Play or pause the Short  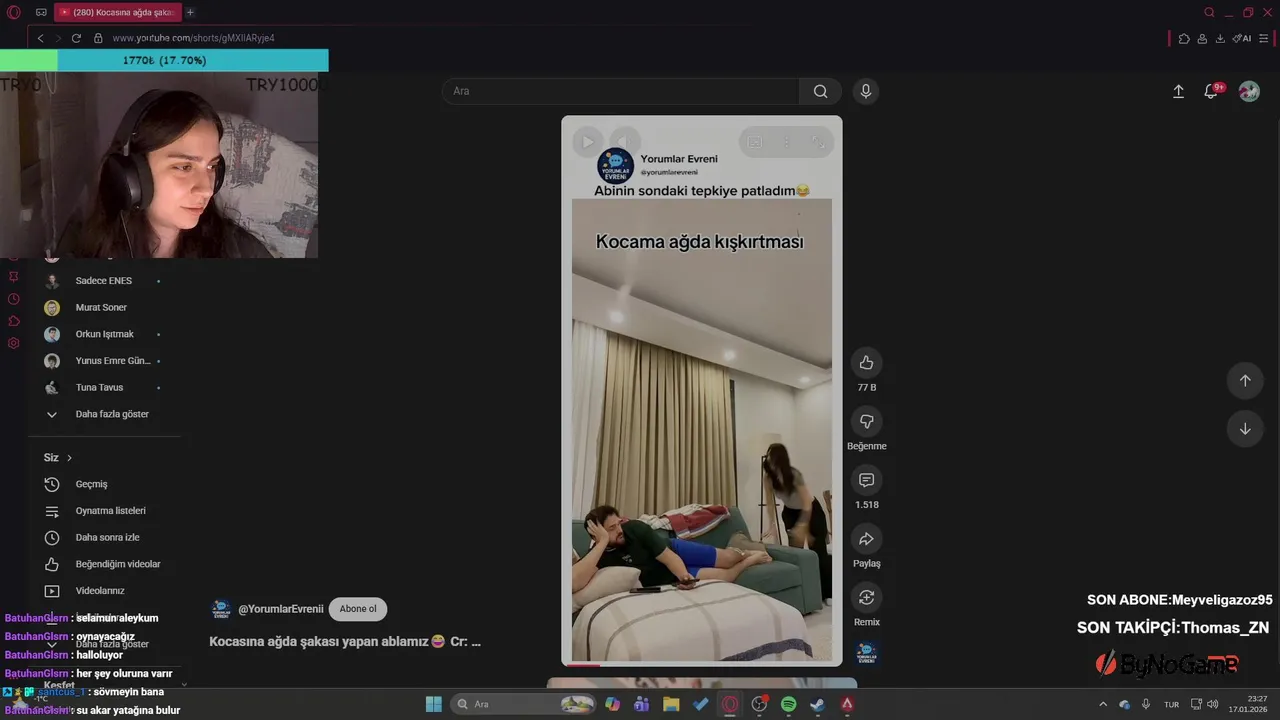588,142
